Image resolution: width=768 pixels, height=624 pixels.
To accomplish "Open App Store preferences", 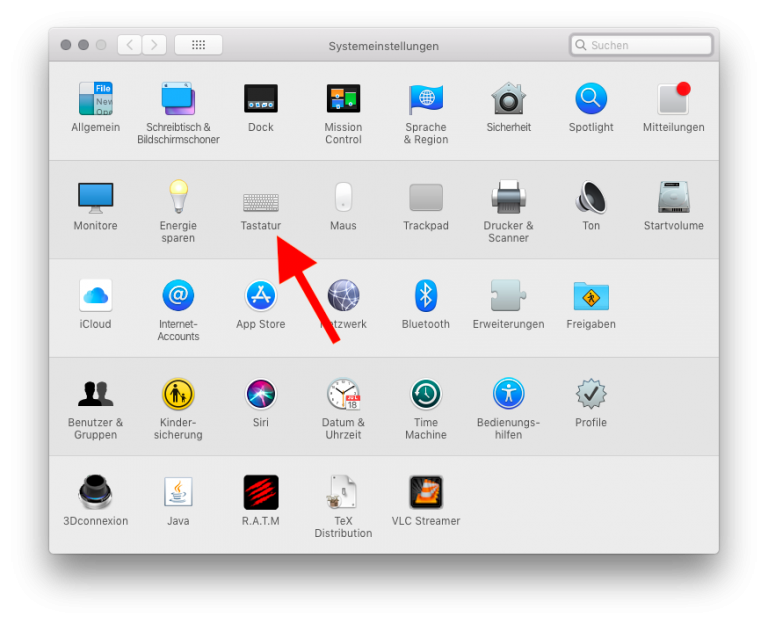I will click(x=261, y=295).
